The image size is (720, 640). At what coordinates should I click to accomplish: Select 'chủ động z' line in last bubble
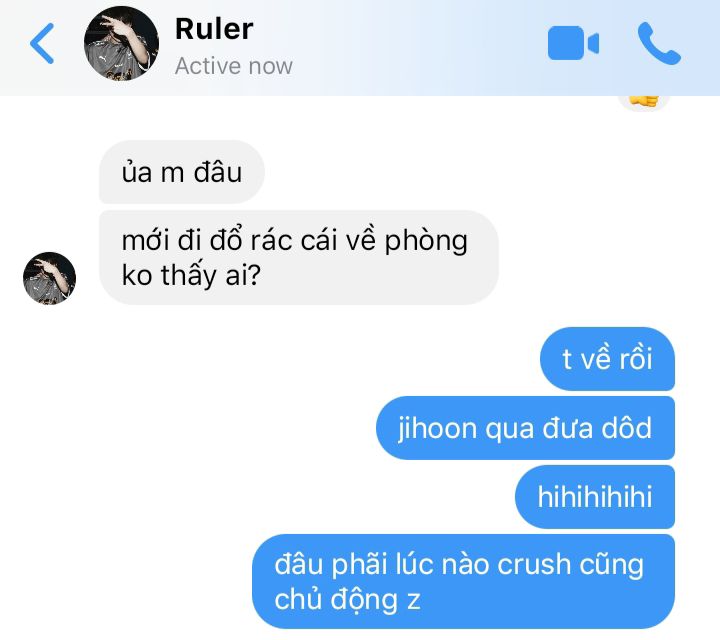pos(347,600)
